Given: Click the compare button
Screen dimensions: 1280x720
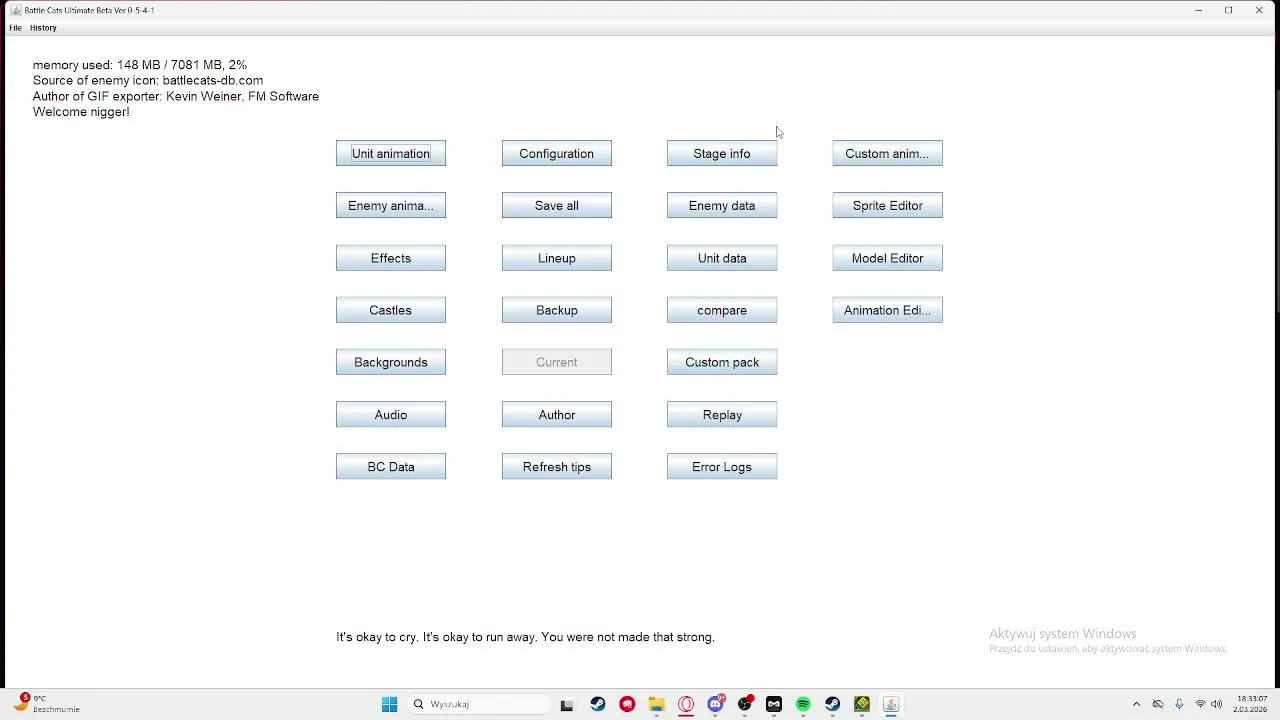Looking at the screenshot, I should click(722, 310).
